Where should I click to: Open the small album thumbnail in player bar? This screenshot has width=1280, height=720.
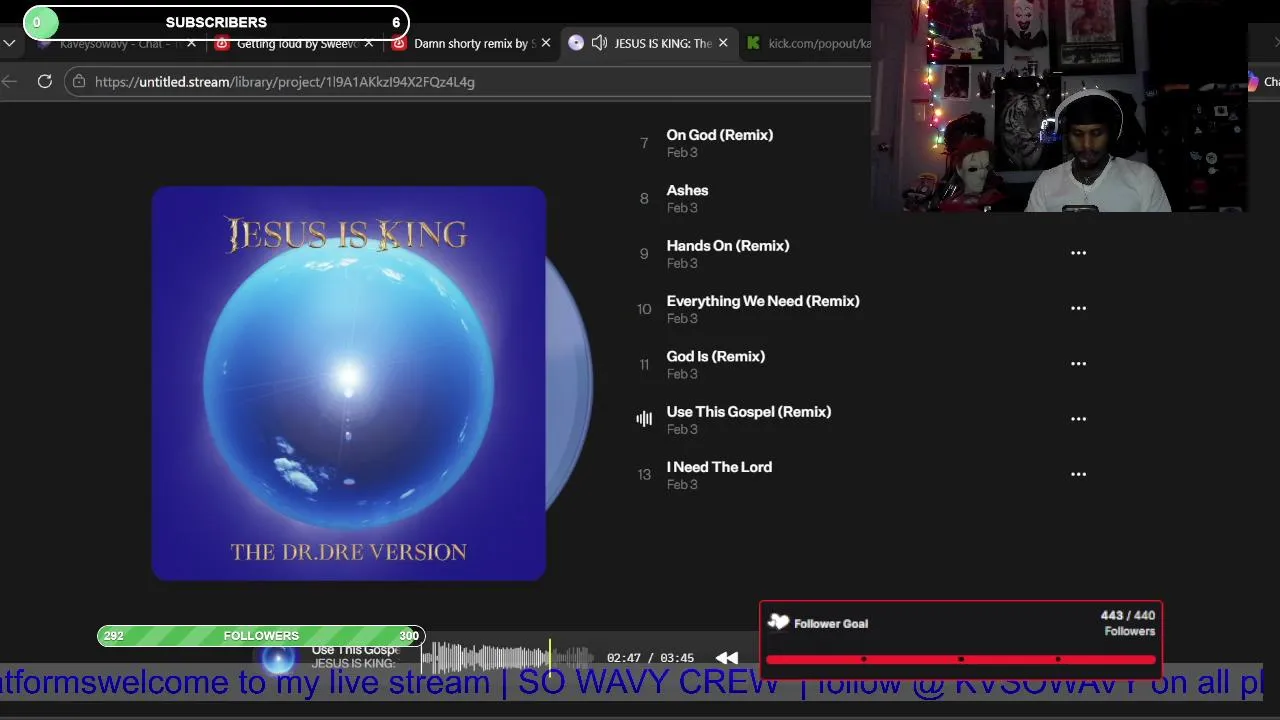(x=277, y=658)
